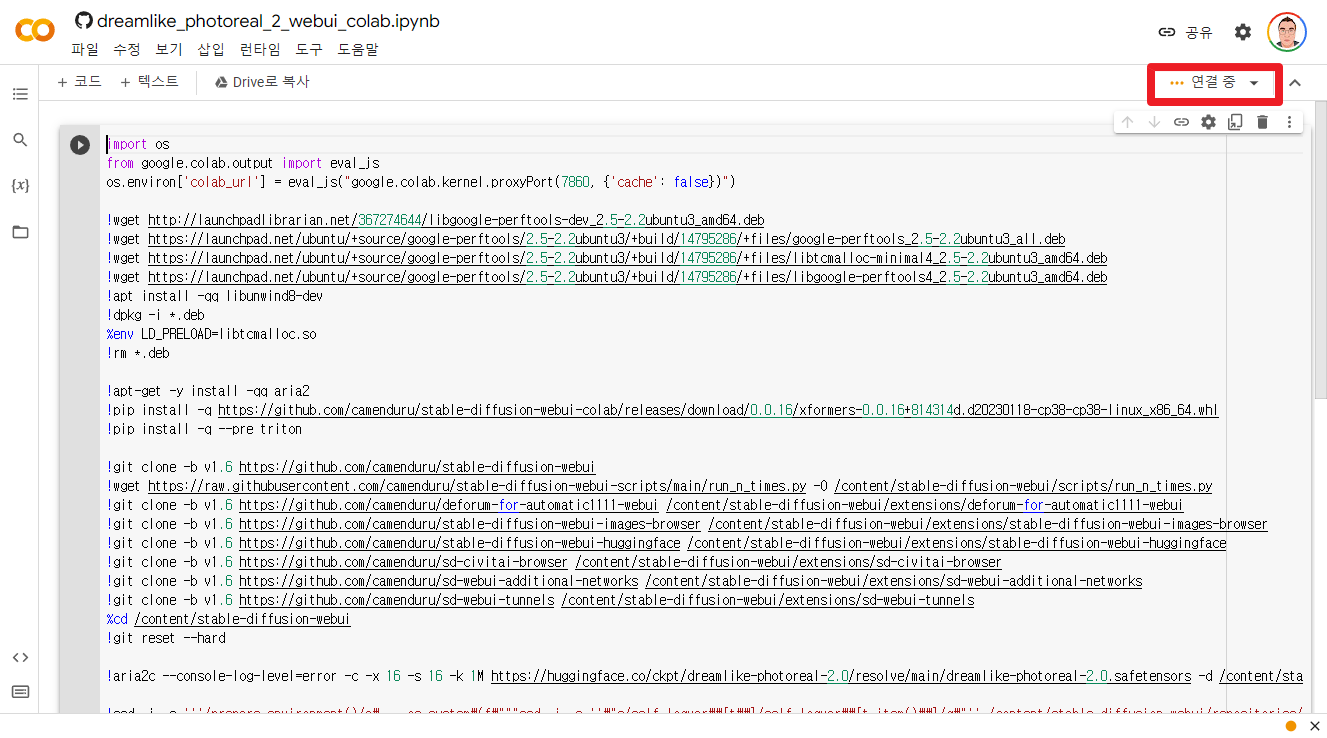Open the sd-civitai-browser repo link
This screenshot has height=738, width=1327.
pyautogui.click(x=403, y=562)
